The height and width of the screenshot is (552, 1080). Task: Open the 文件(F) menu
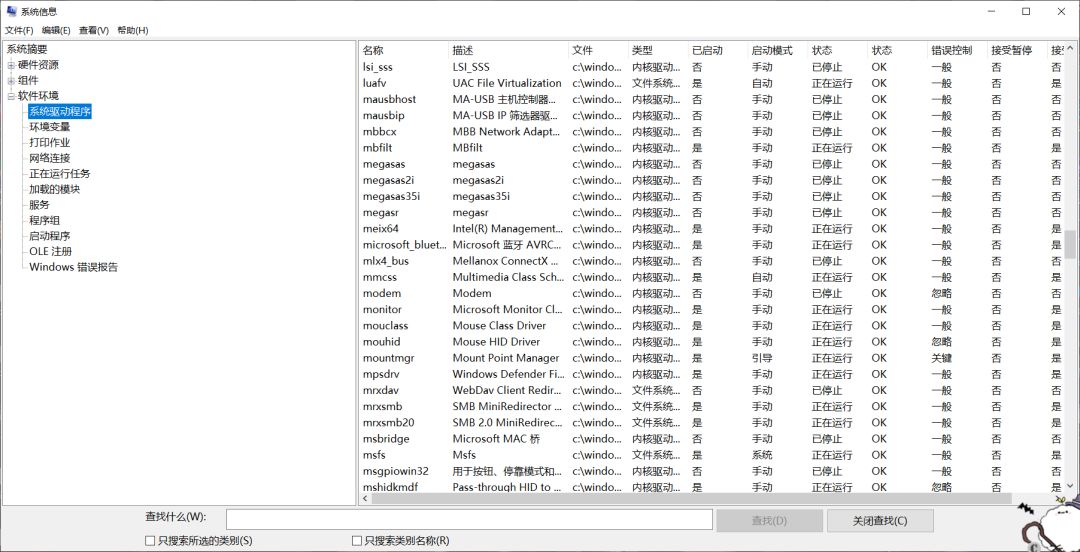(x=19, y=30)
